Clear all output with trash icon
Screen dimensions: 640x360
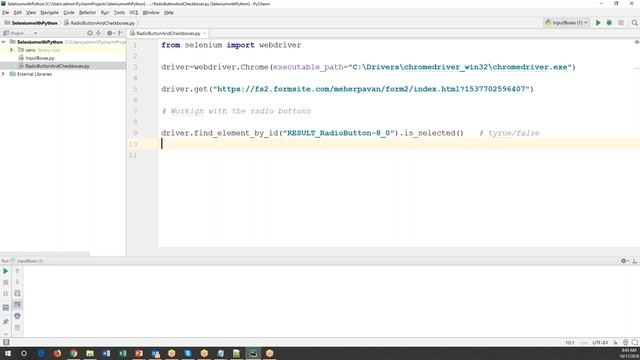click(17, 327)
